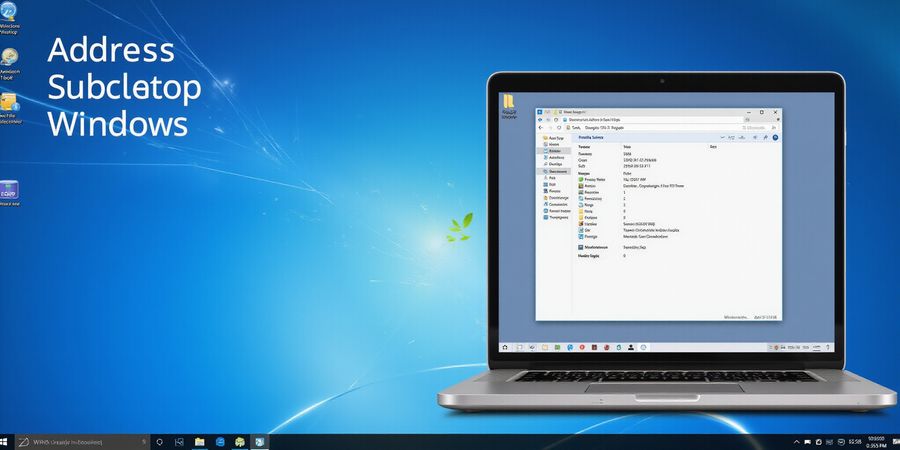This screenshot has height=450, width=900.
Task: Open person silhouette icon on laptop's taskbar
Action: [x=631, y=347]
